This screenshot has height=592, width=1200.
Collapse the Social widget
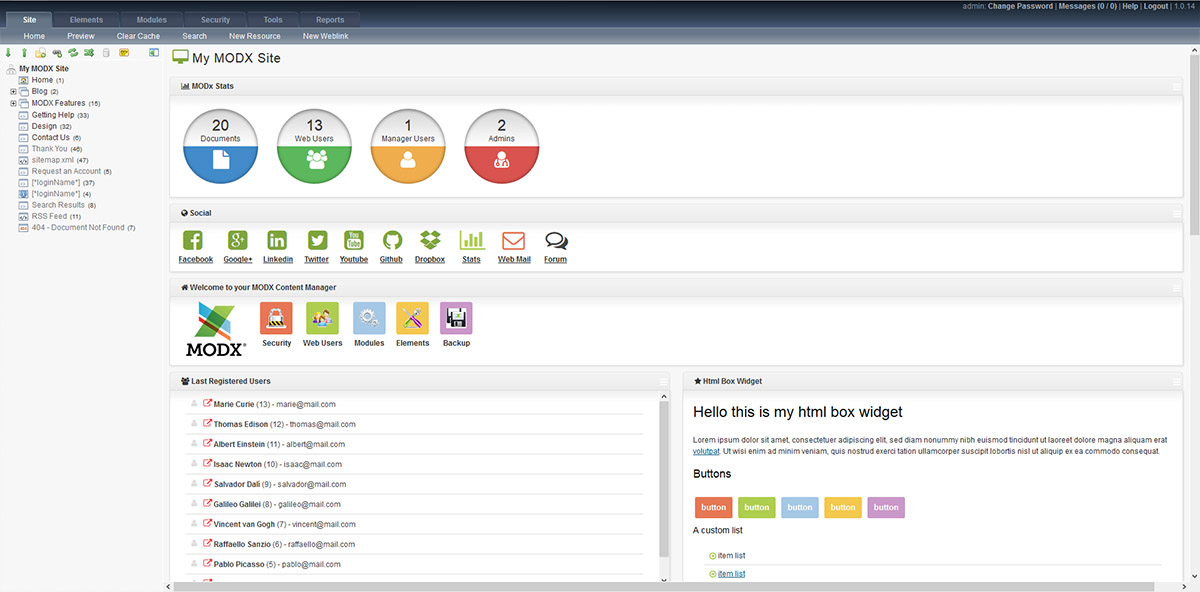(x=1177, y=213)
